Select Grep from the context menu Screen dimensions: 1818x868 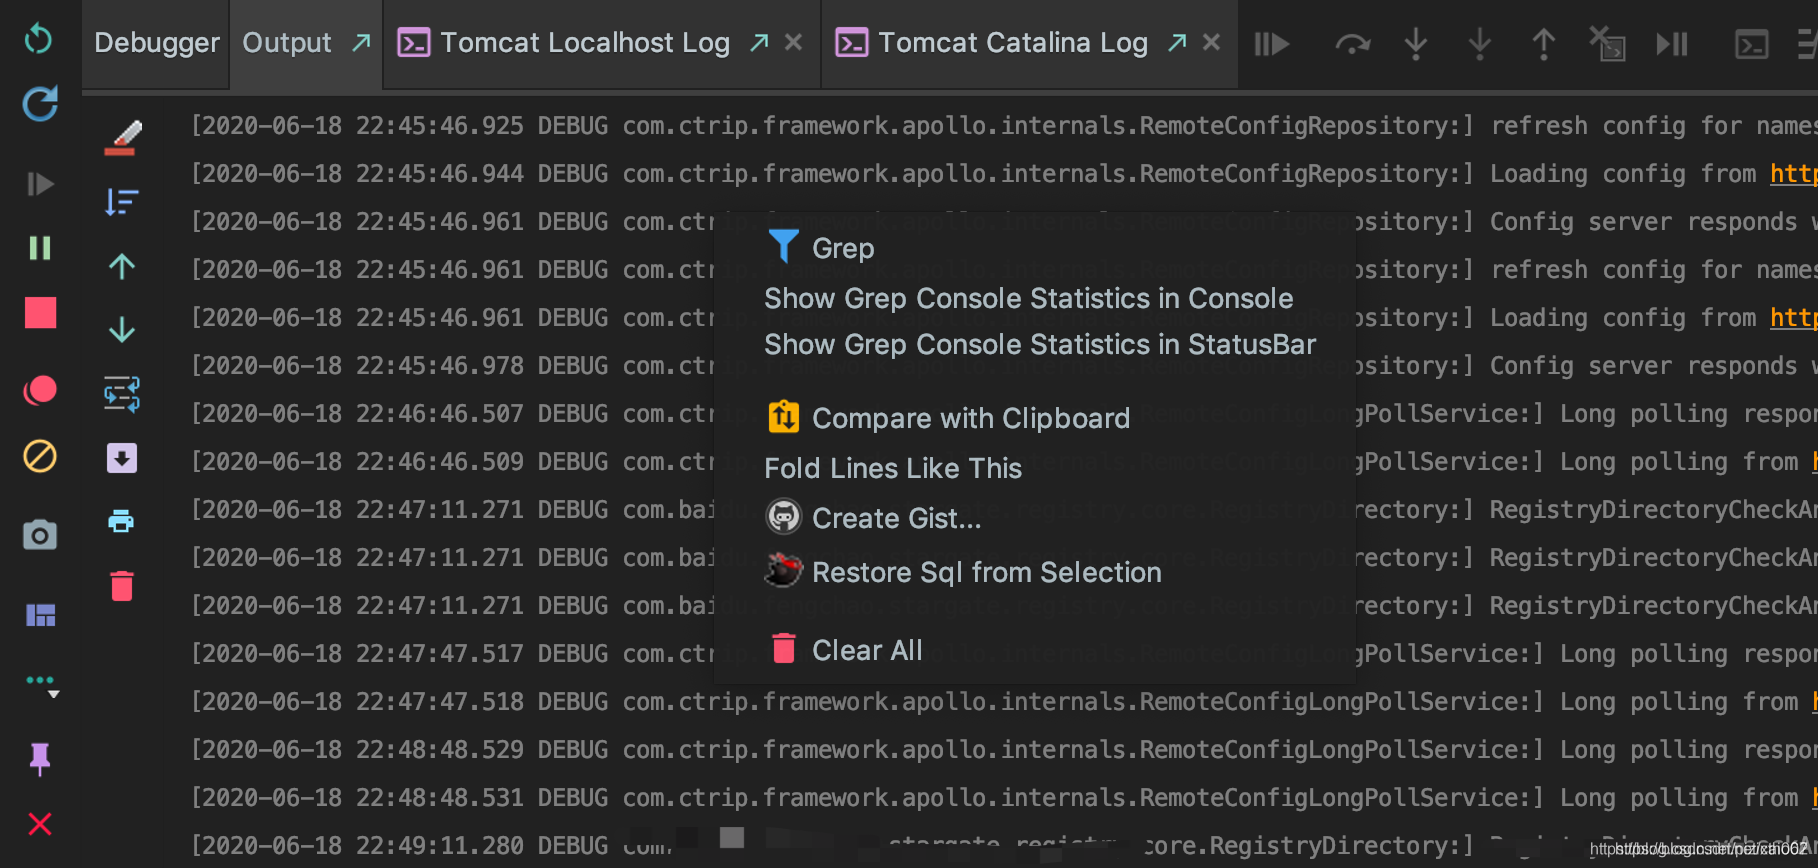(1035, 248)
